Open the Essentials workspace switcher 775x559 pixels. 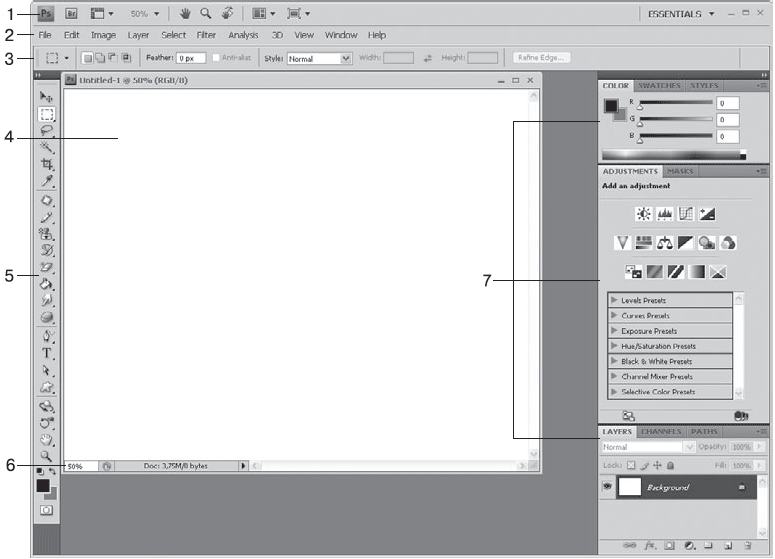680,14
